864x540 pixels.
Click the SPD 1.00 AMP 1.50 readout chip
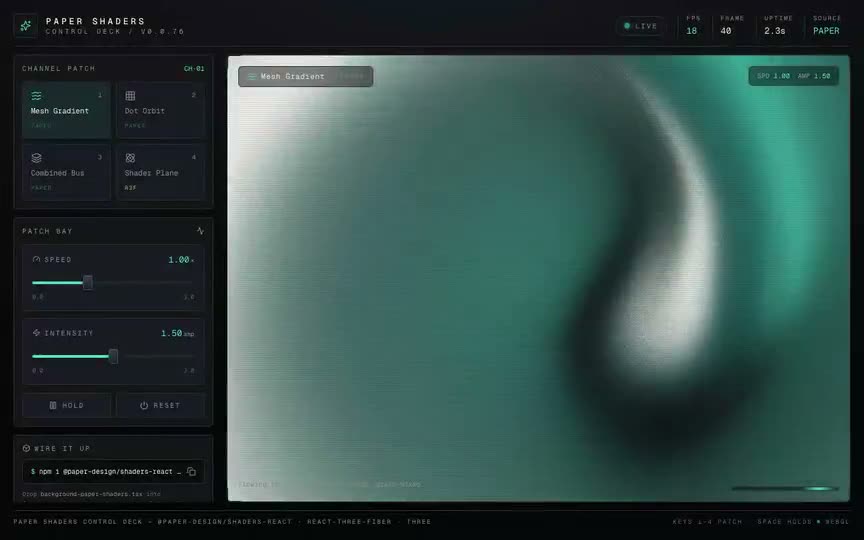[793, 76]
